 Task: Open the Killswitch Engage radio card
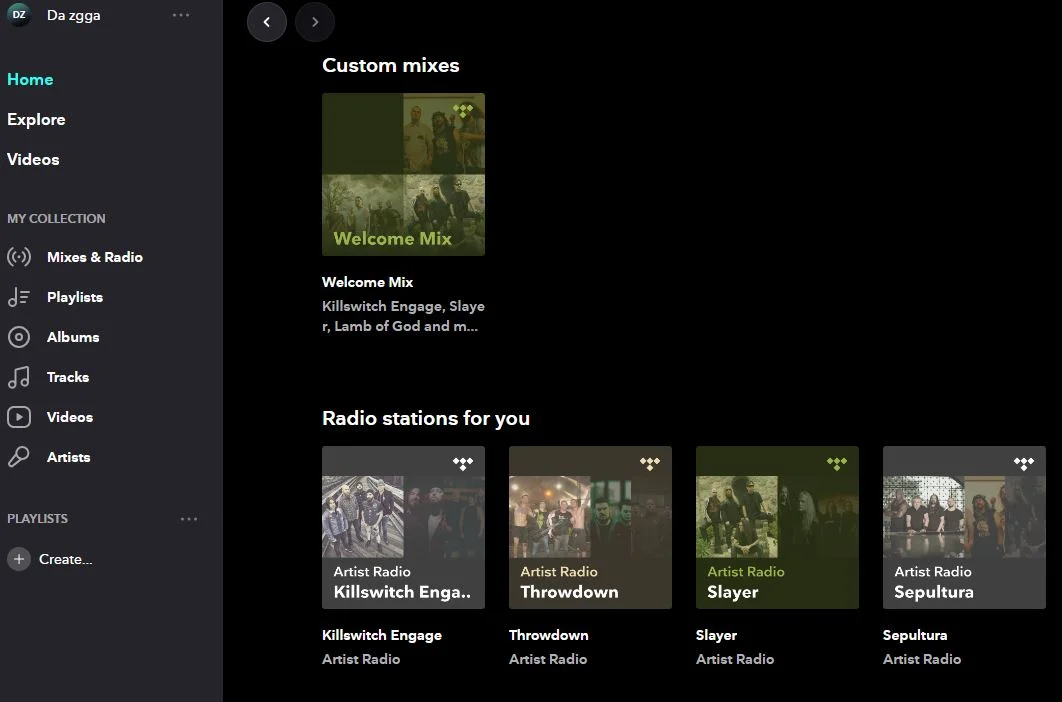404,527
